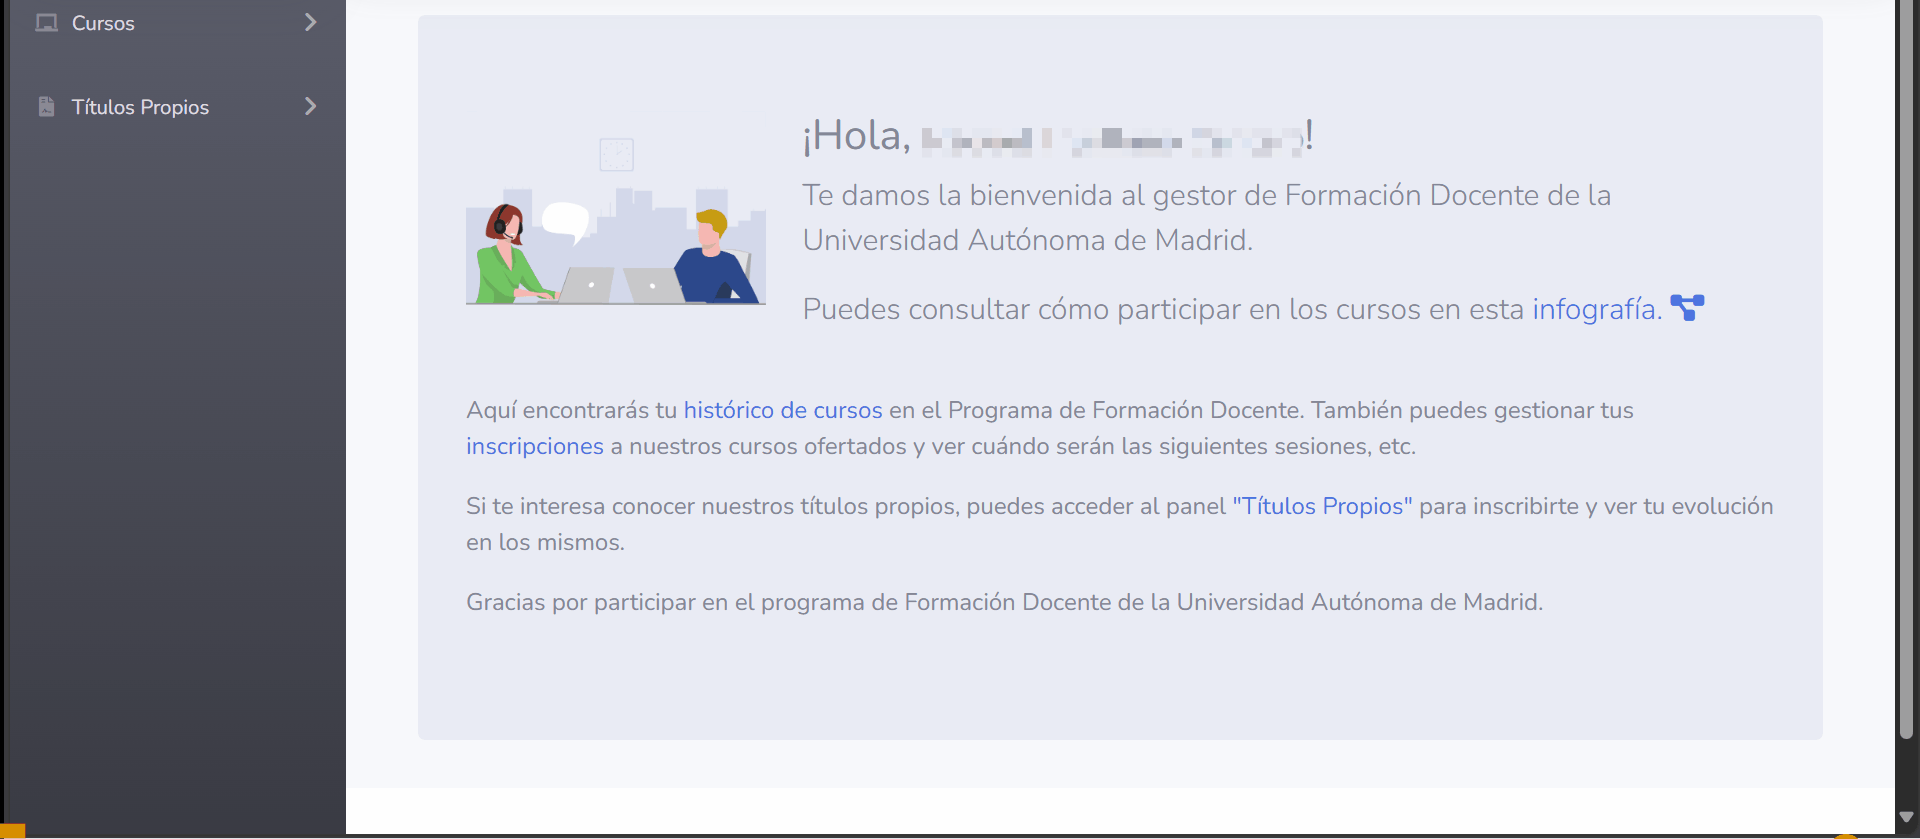Click the woman with headset in illustration
The image size is (1920, 839).
[508, 255]
